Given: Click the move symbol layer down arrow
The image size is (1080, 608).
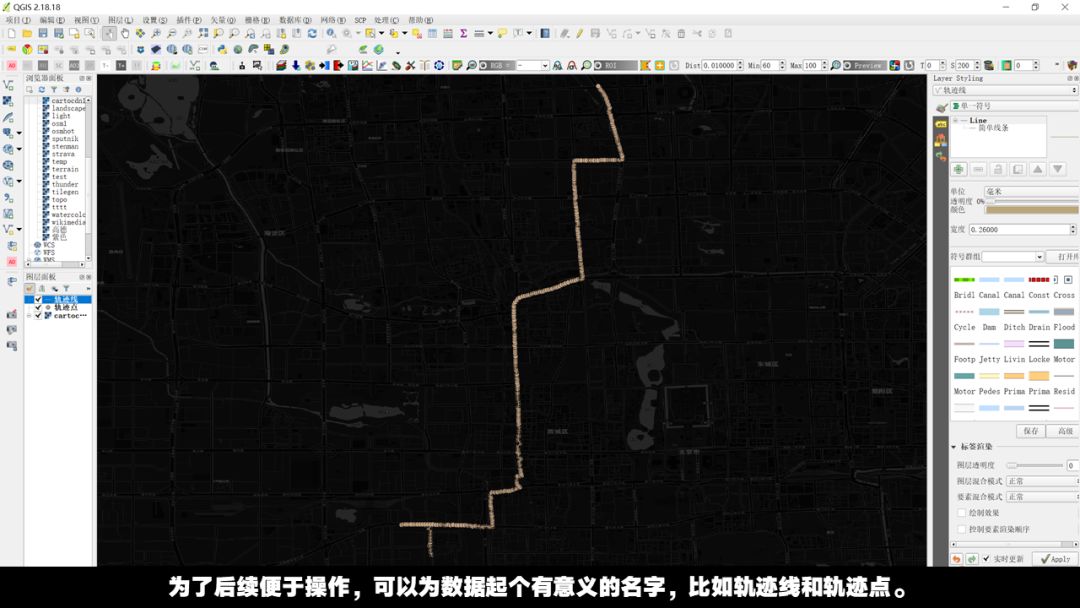Looking at the screenshot, I should (1058, 169).
